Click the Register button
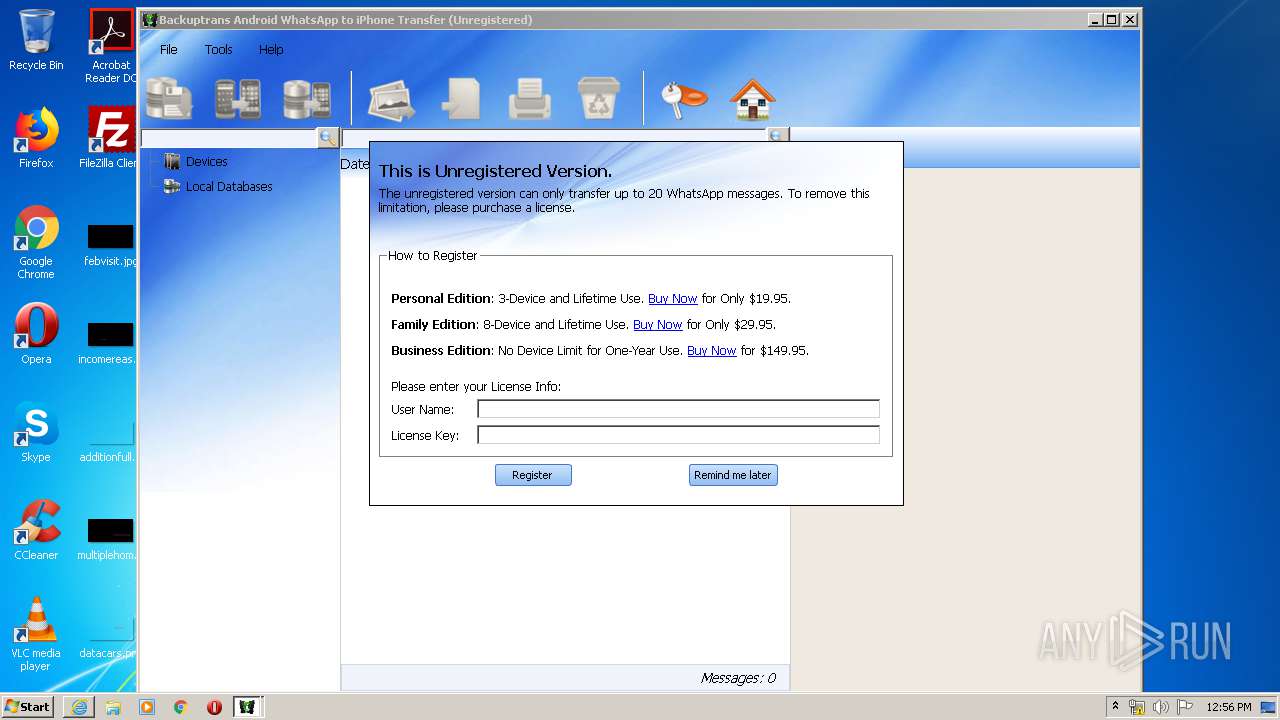This screenshot has height=720, width=1280. (533, 475)
